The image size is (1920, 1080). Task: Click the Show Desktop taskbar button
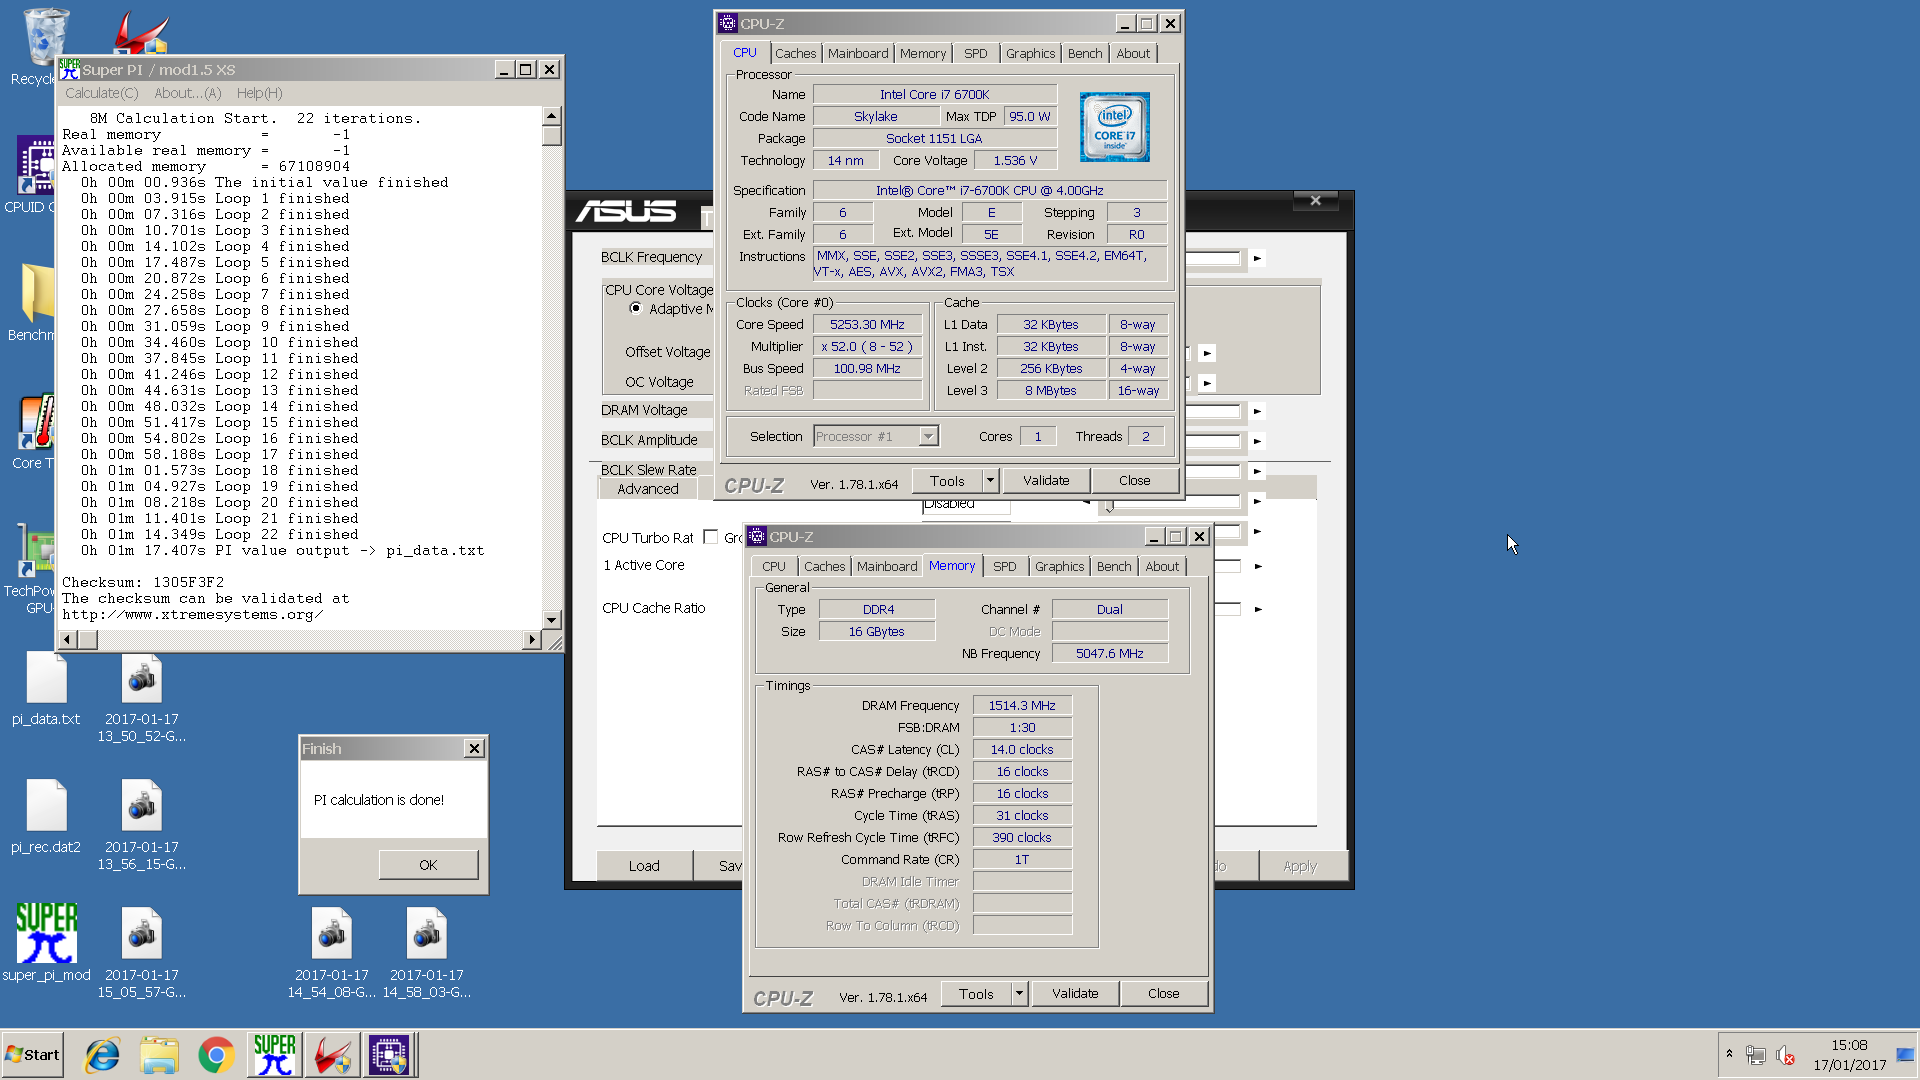click(1905, 1055)
